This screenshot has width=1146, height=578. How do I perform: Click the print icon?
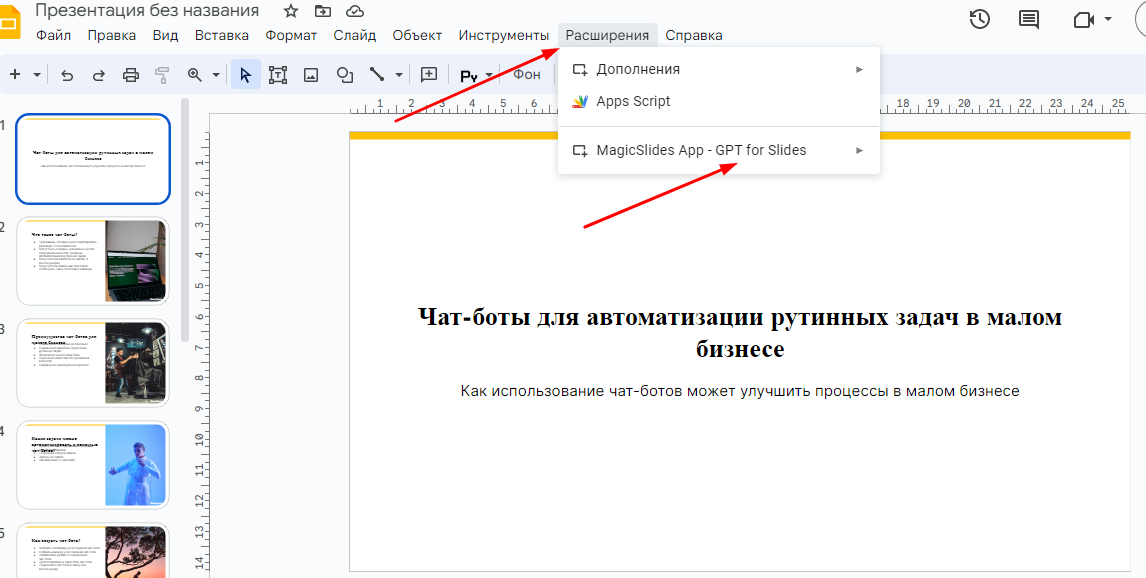click(x=131, y=75)
